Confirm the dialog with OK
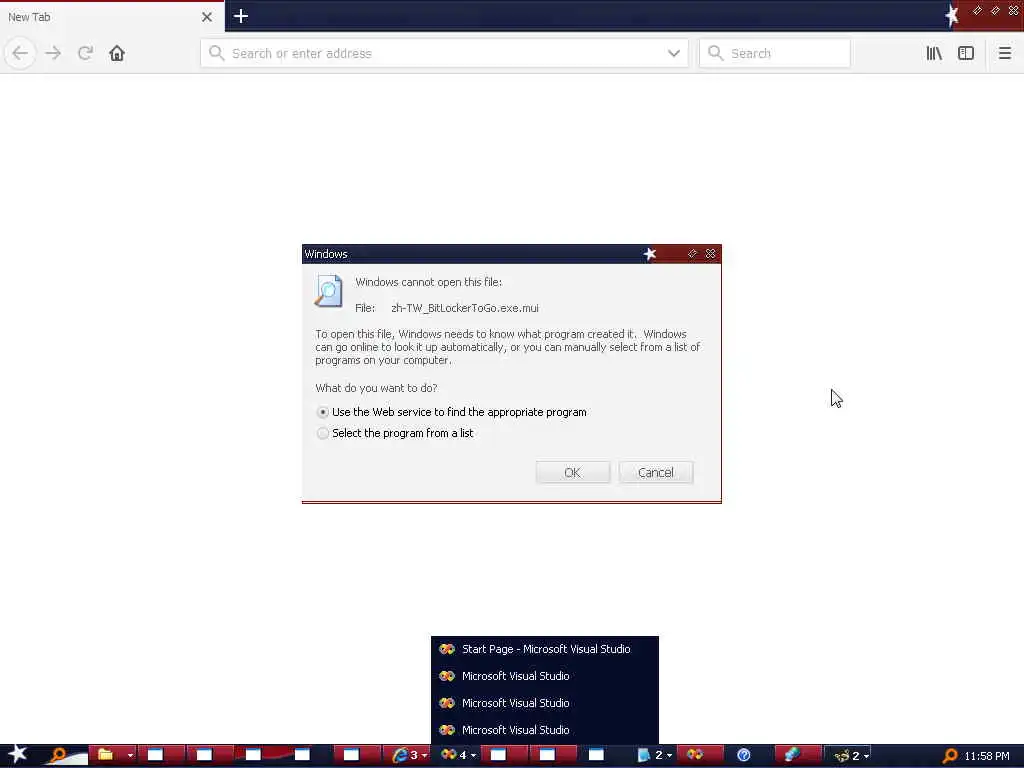The height and width of the screenshot is (768, 1024). coord(573,472)
